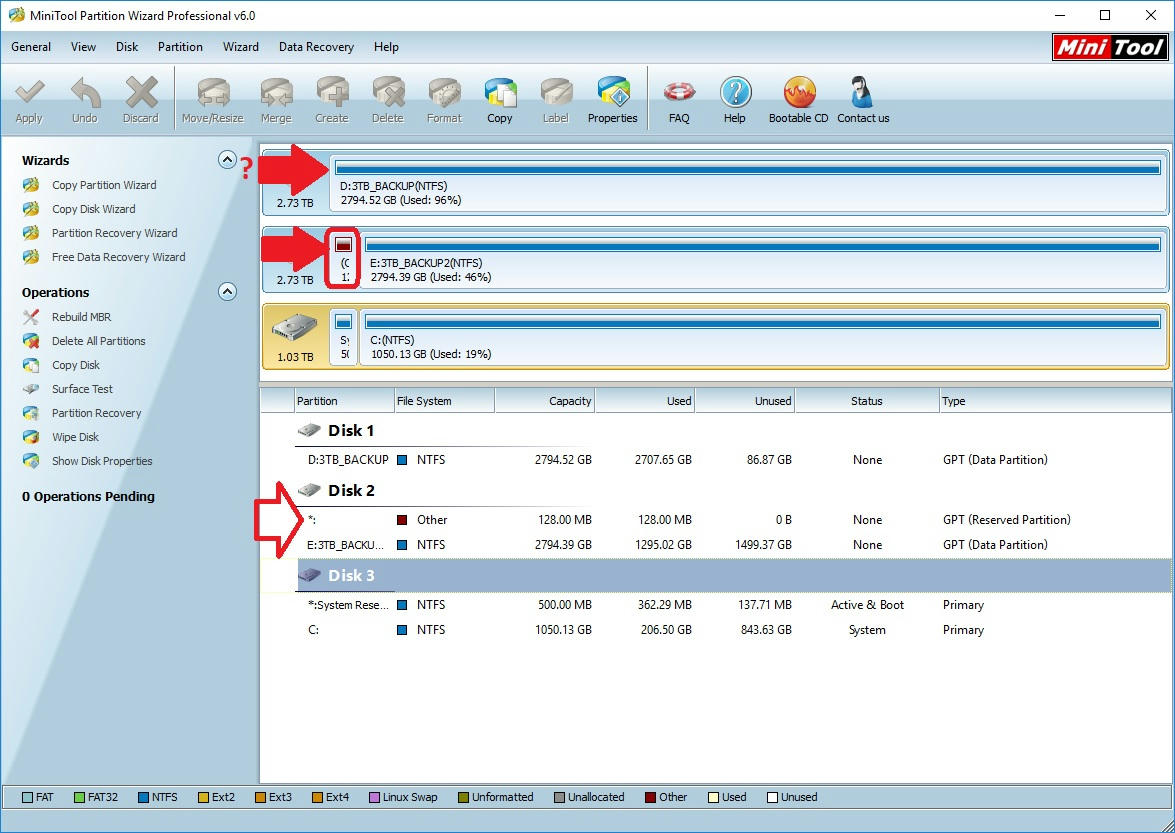1175x833 pixels.
Task: Click the Contact us toolbar icon
Action: click(x=862, y=93)
